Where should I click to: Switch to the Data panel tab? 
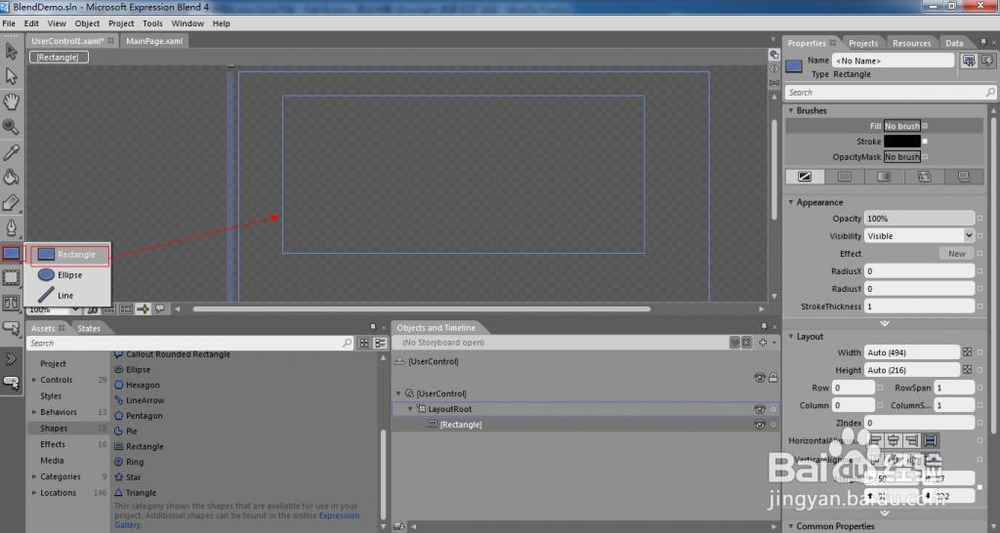[954, 43]
